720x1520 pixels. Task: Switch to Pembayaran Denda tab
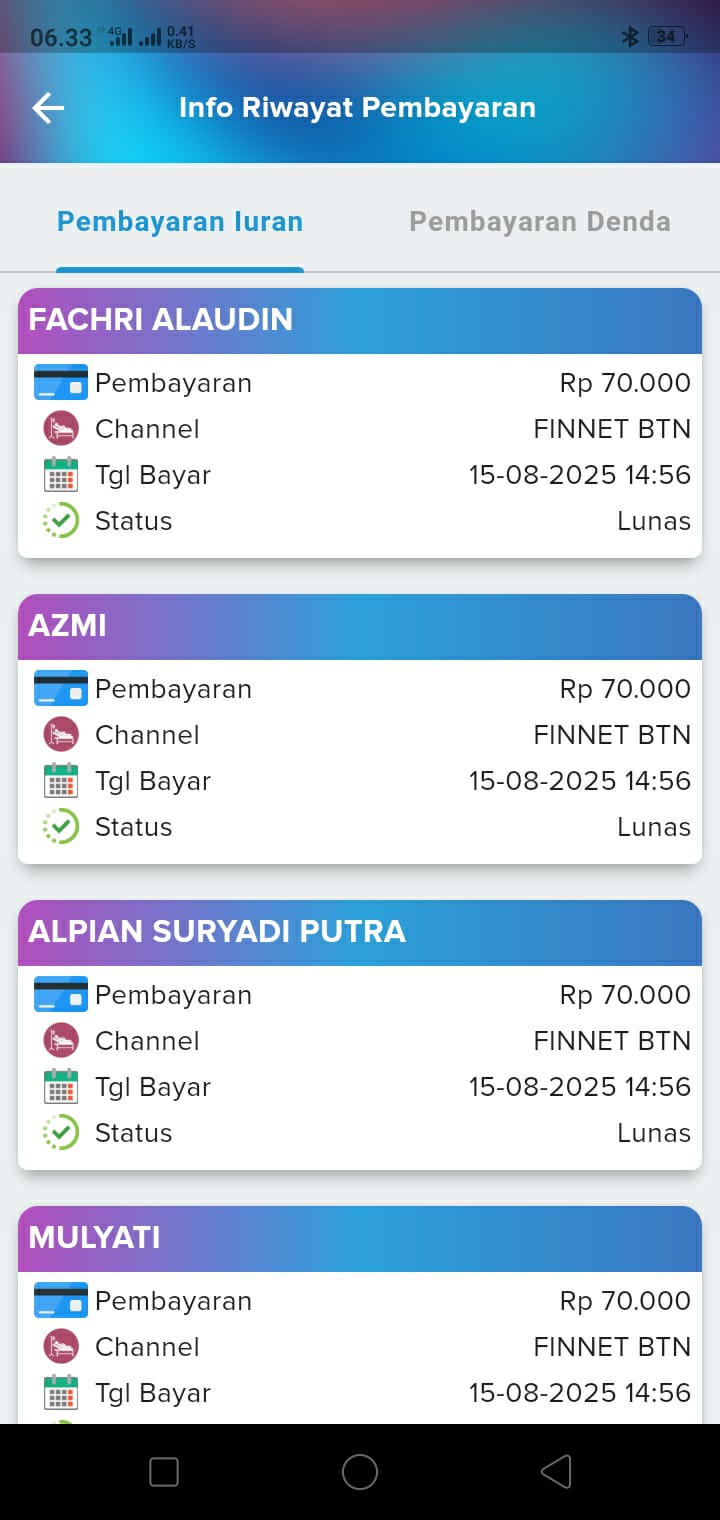540,222
